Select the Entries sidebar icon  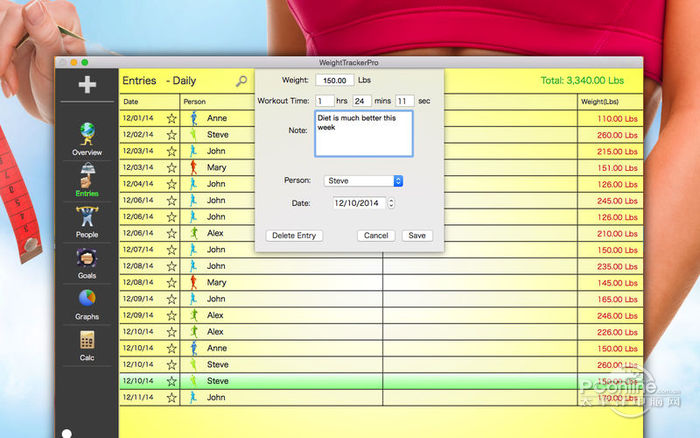click(x=87, y=179)
